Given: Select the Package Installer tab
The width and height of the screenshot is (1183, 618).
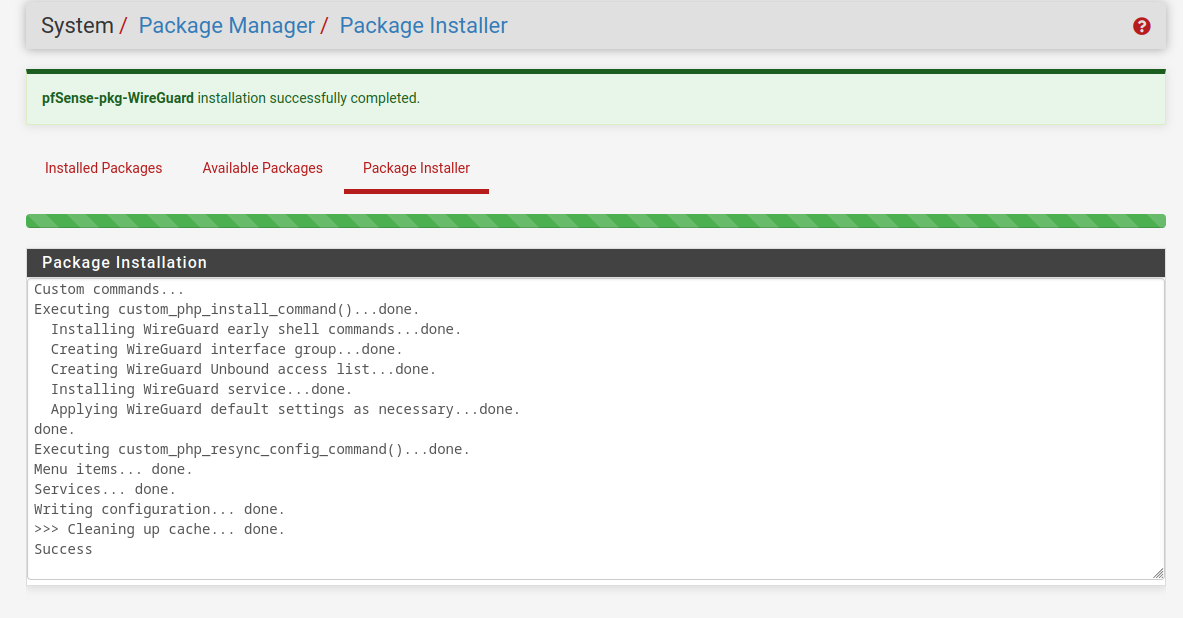Looking at the screenshot, I should (x=416, y=168).
